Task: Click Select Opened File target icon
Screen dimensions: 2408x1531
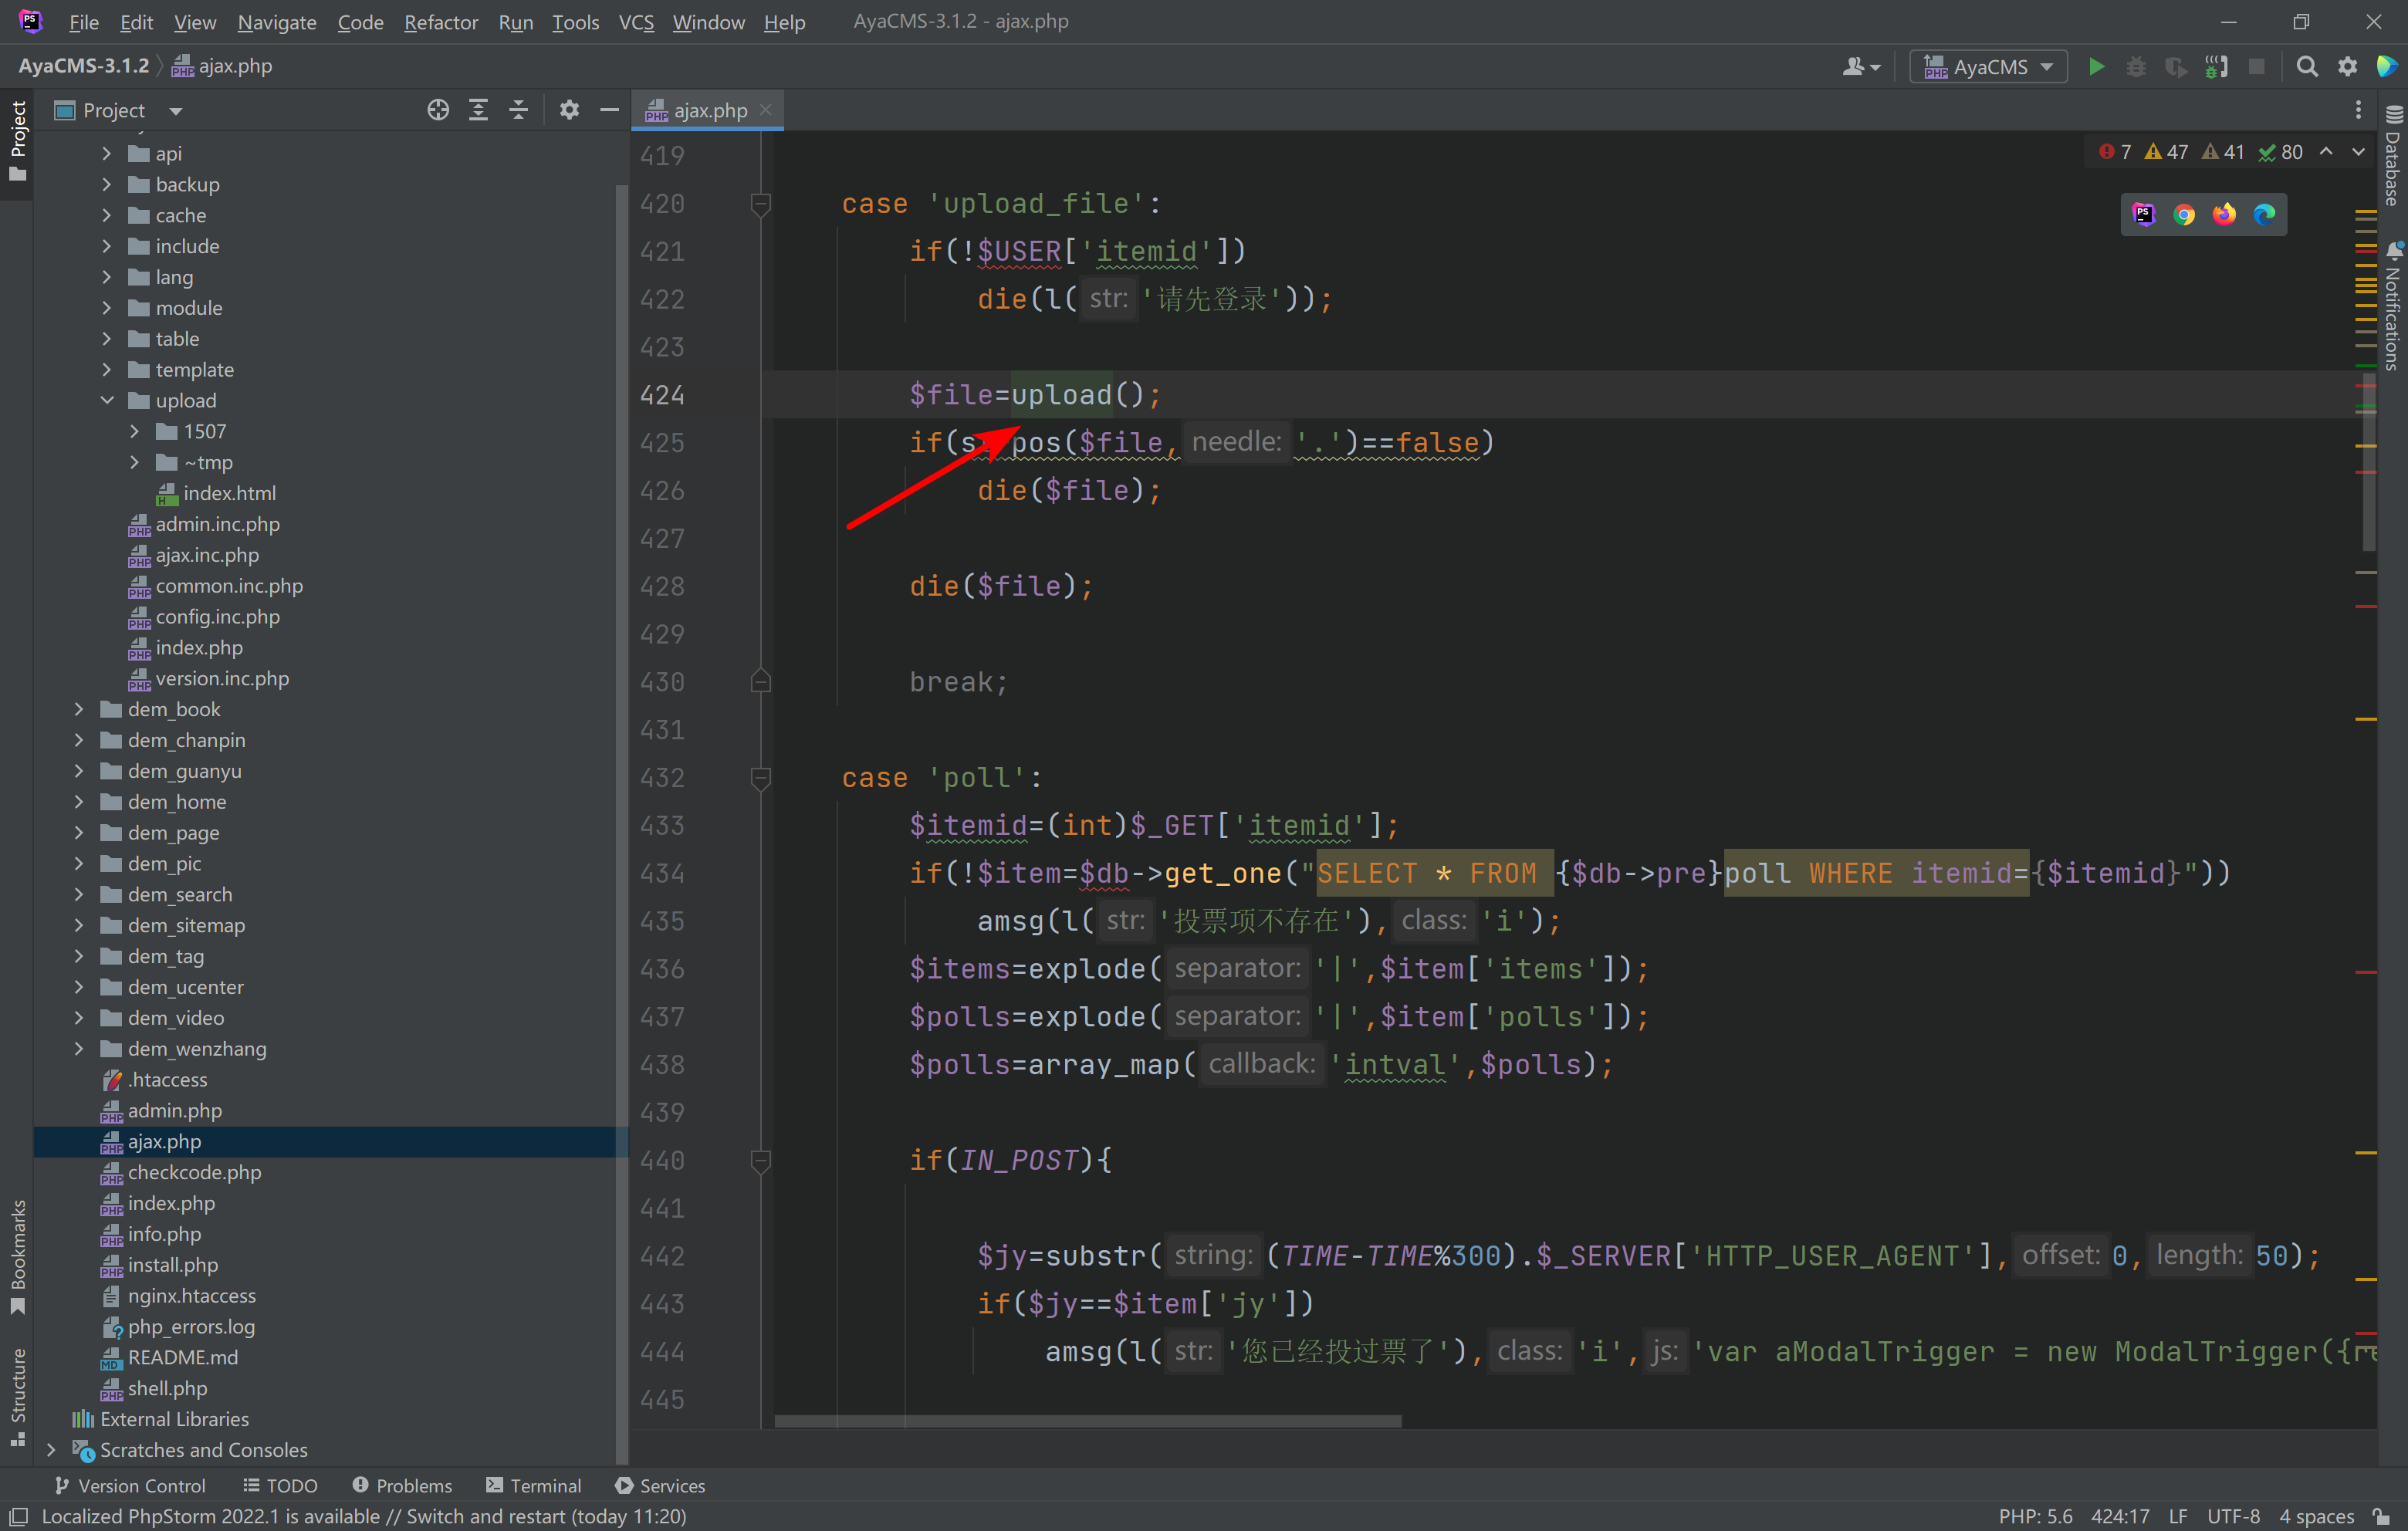Action: pos(438,110)
